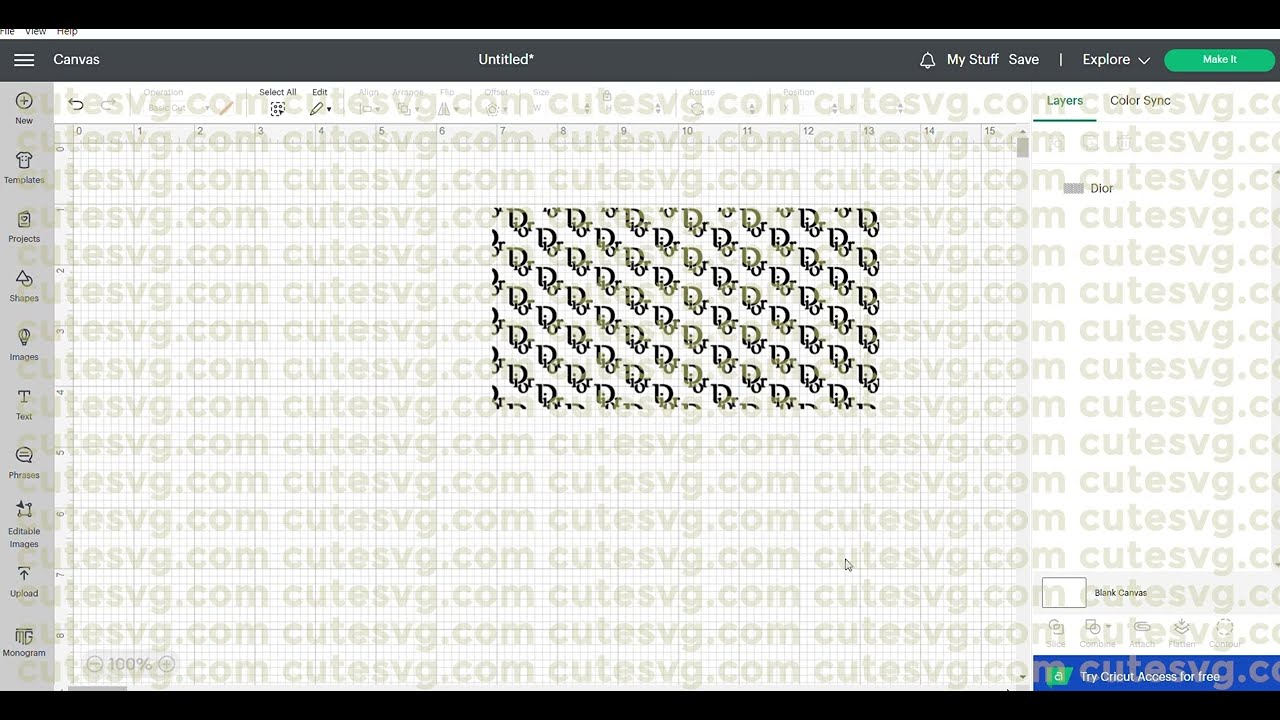Screen dimensions: 1280x720
Task: Click the Select All icon
Action: 278,109
